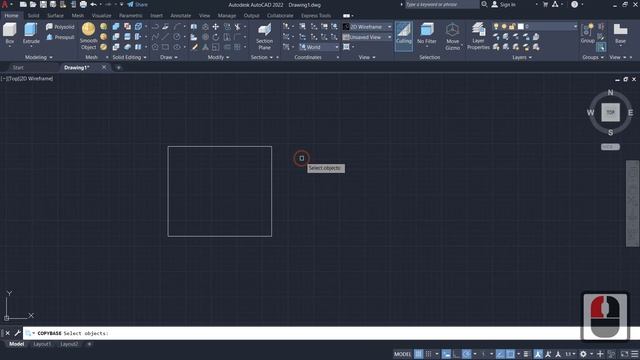Click the MODEL status bar button
The width and height of the screenshot is (640, 360).
click(402, 354)
